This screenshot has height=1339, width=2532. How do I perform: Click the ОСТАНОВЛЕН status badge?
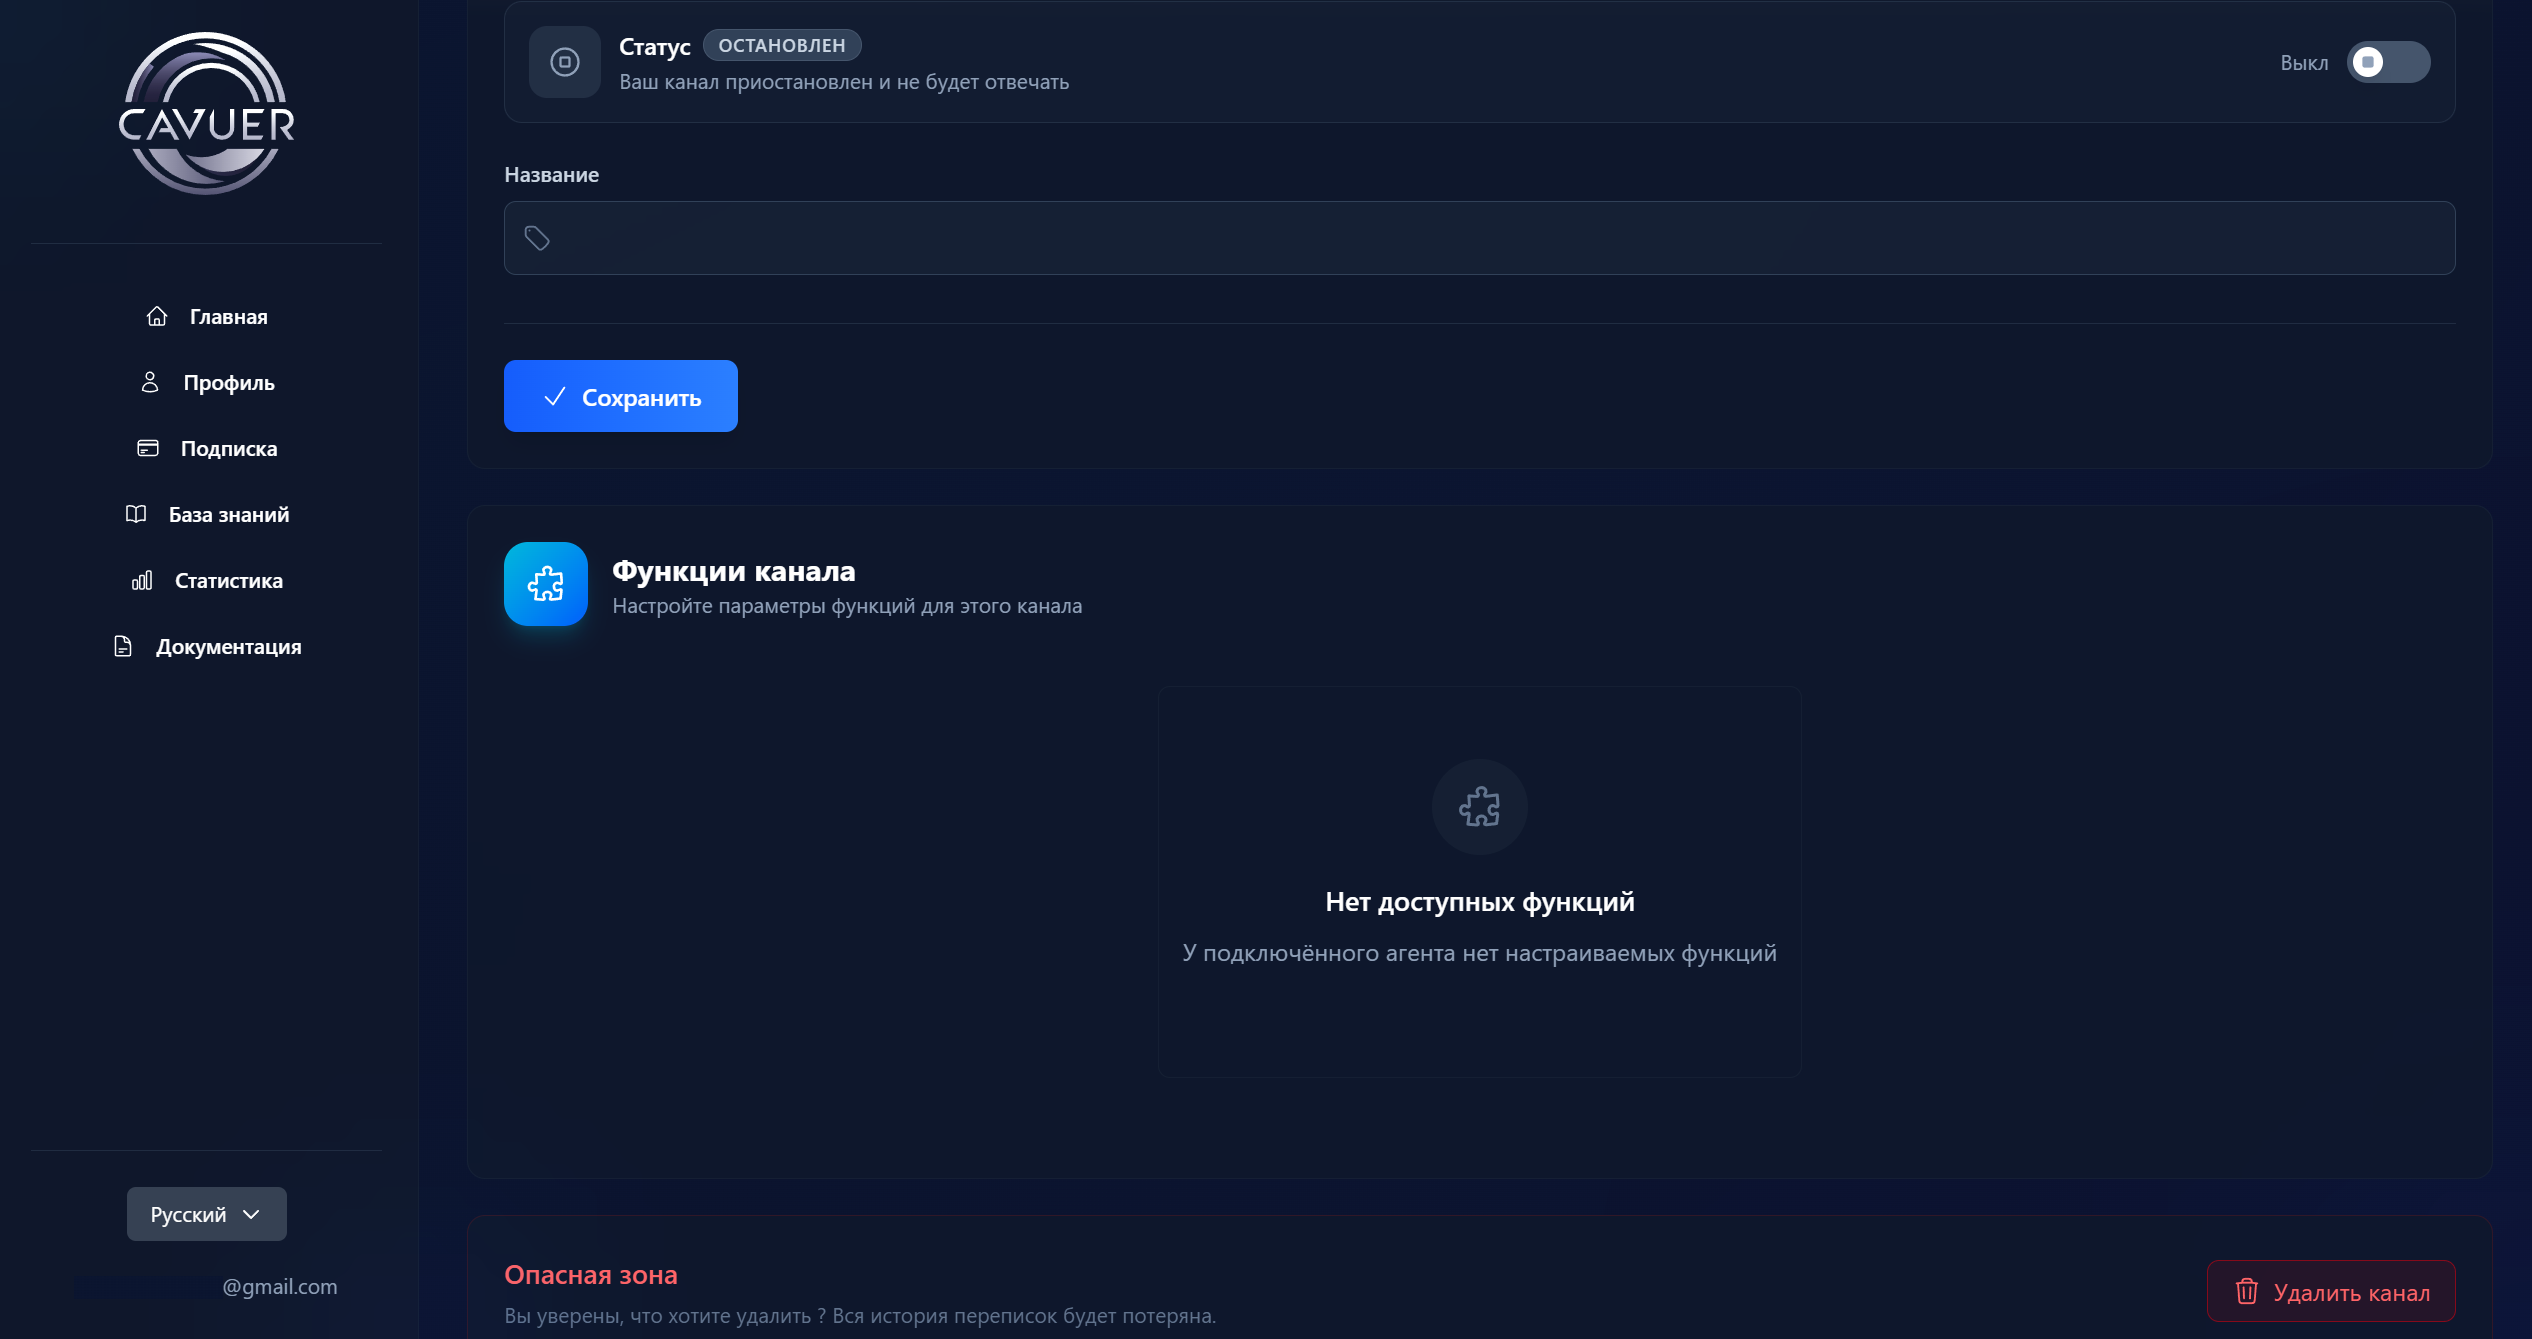782,45
